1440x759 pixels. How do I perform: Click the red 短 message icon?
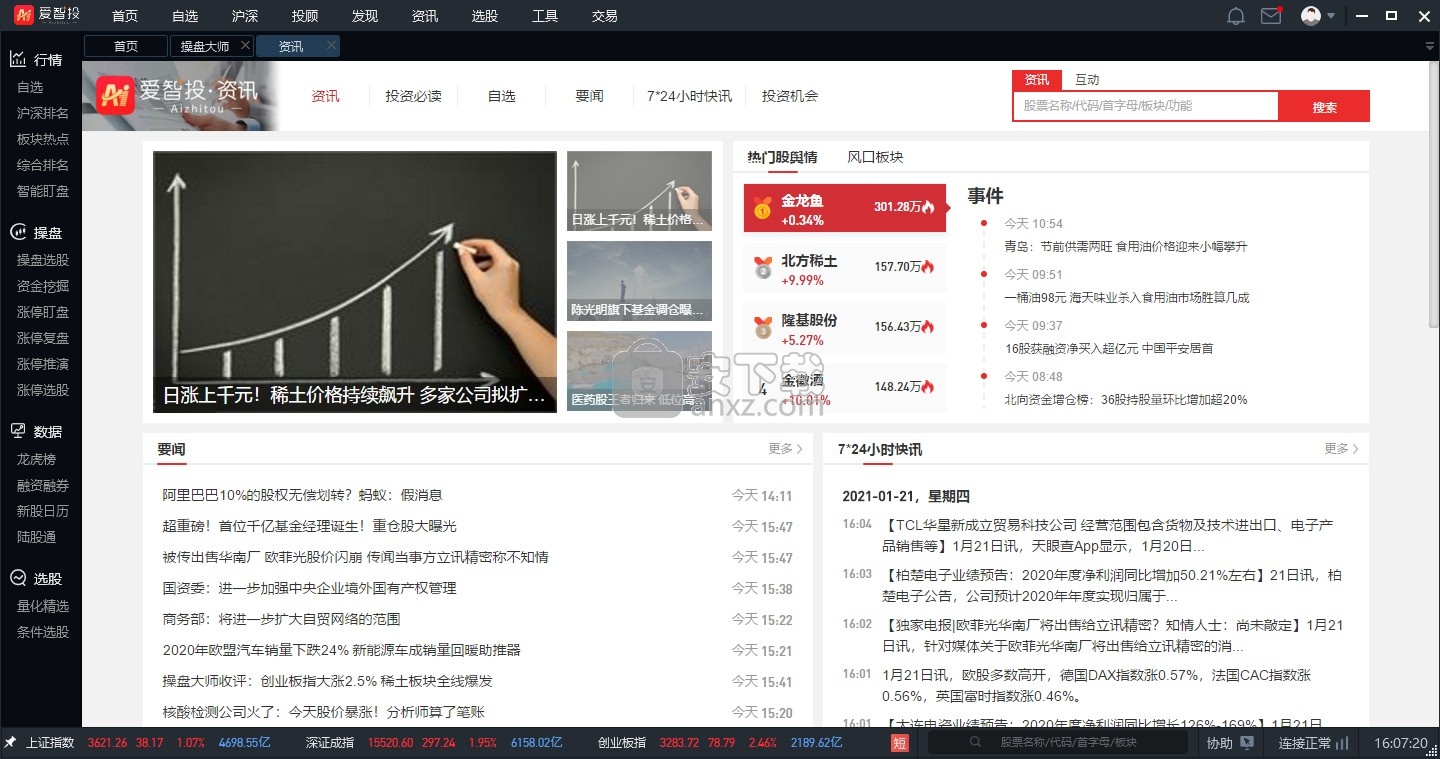(900, 743)
